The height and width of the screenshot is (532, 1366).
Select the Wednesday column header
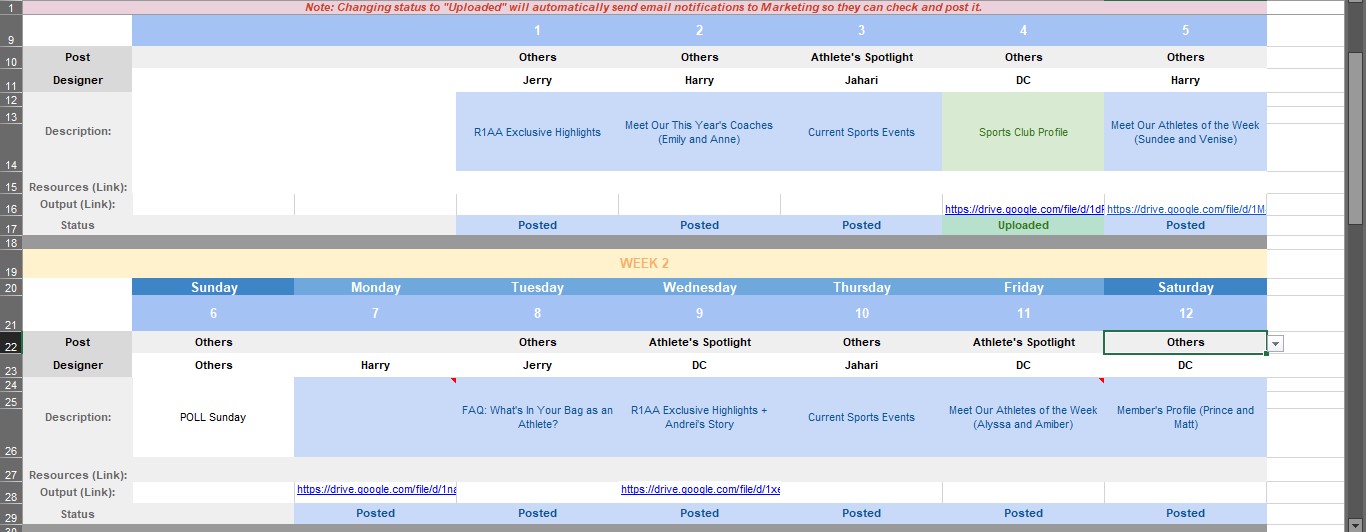pyautogui.click(x=700, y=287)
